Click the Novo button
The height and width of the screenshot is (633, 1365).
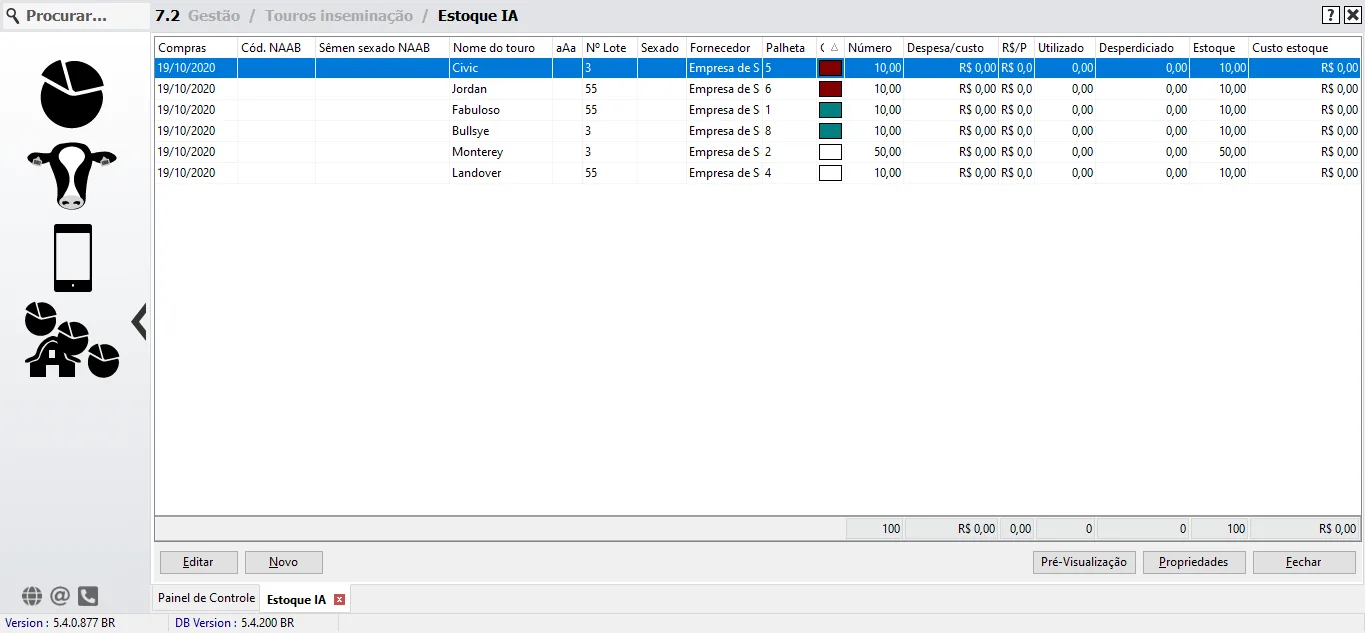tap(283, 562)
